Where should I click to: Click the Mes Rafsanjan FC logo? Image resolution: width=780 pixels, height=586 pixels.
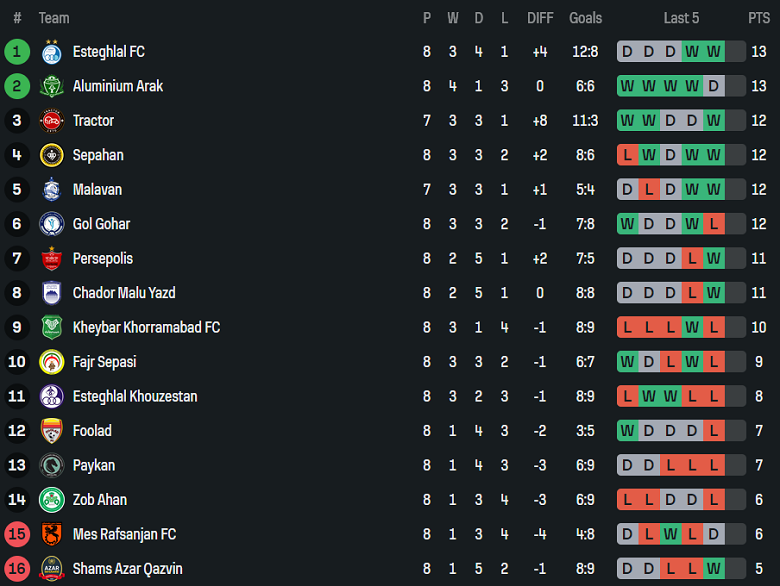click(51, 534)
